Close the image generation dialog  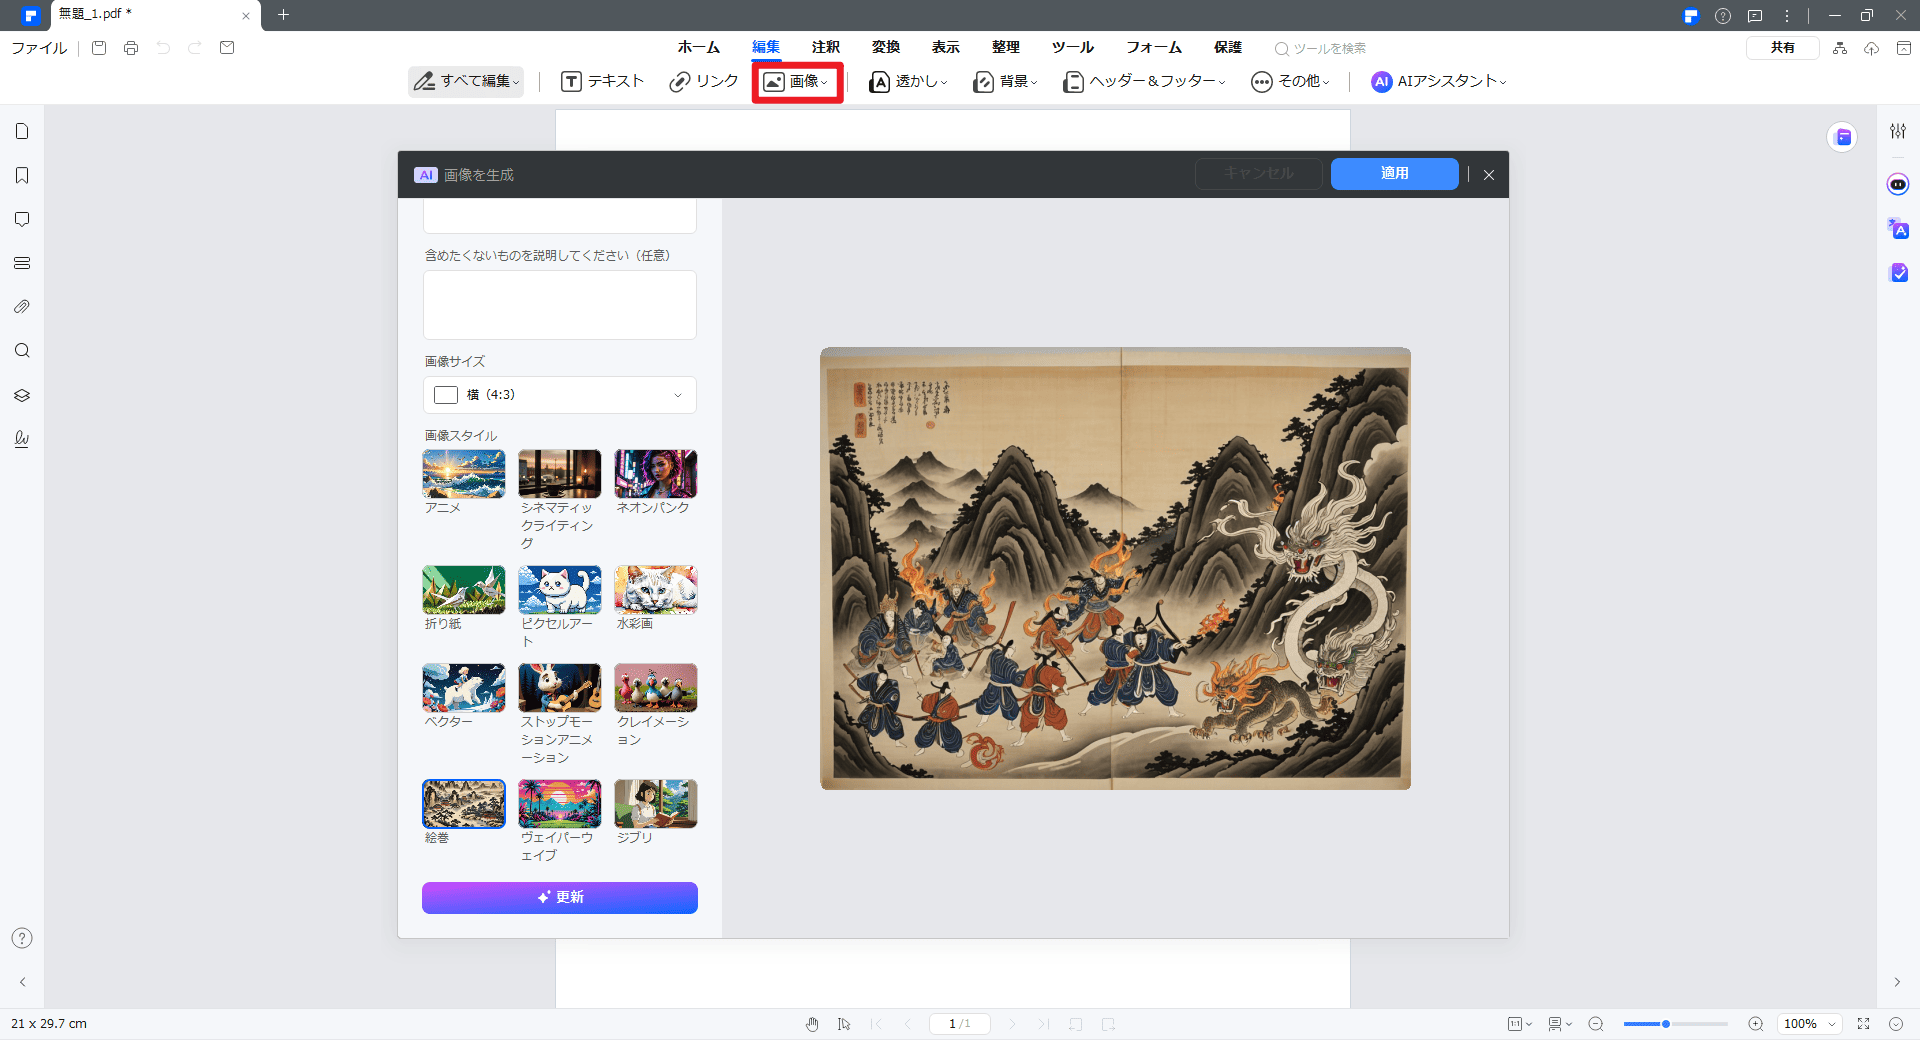(x=1489, y=175)
